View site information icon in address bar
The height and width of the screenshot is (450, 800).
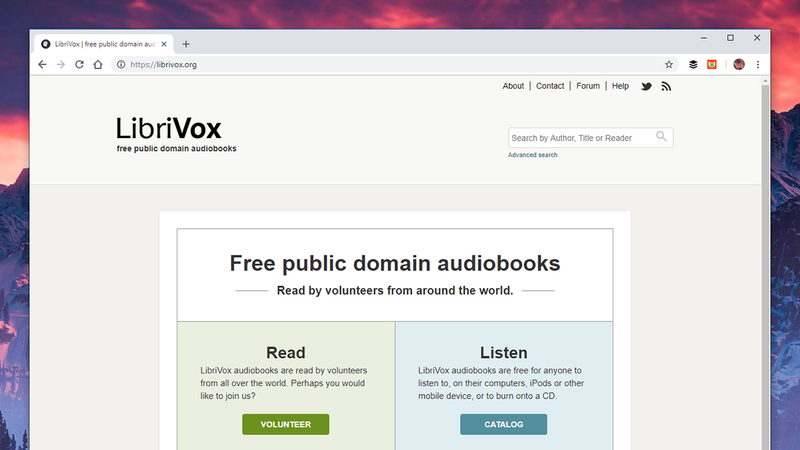121,64
